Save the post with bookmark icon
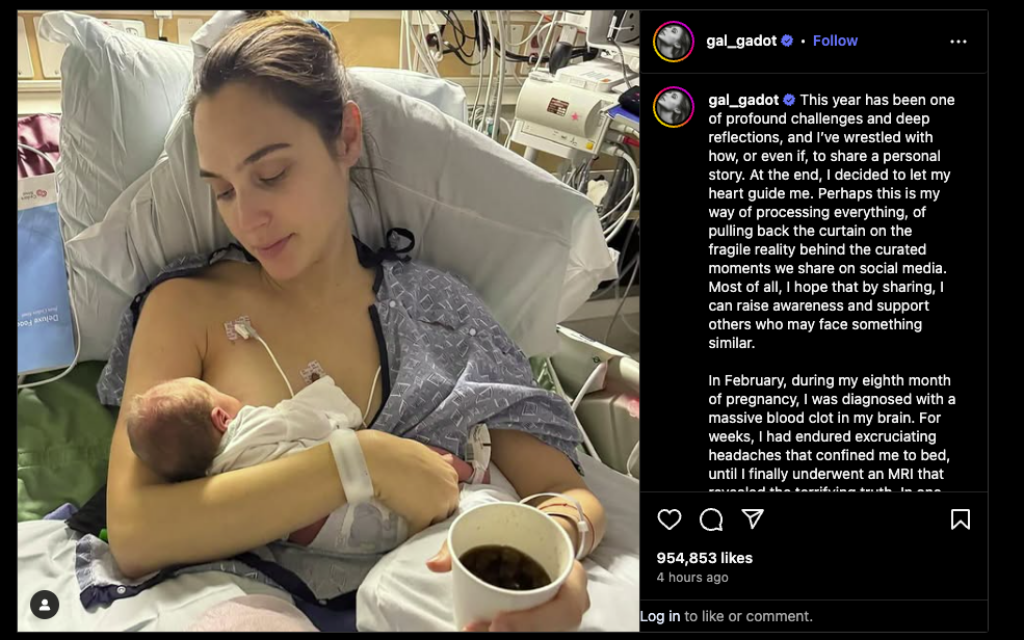 point(960,519)
